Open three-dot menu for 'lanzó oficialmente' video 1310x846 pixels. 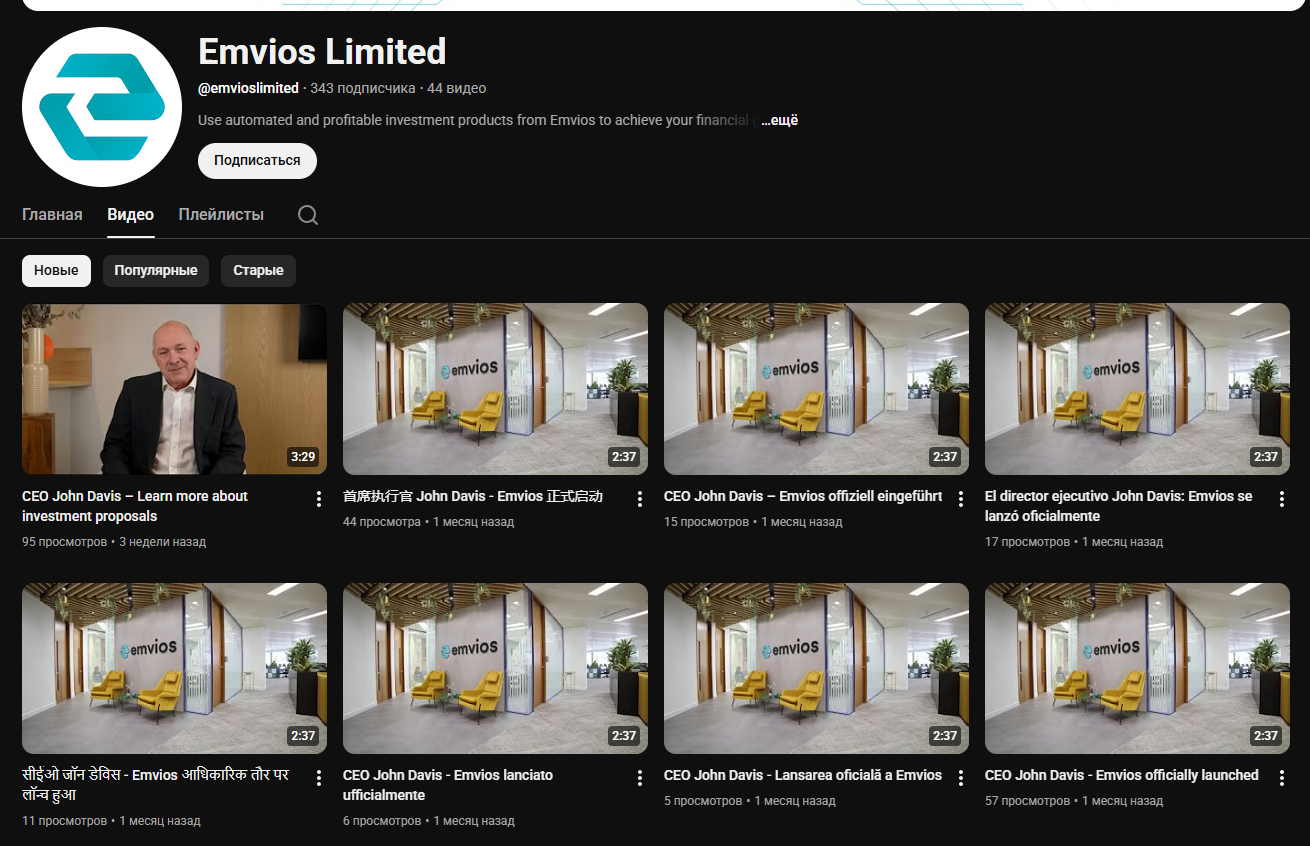[x=1282, y=499]
